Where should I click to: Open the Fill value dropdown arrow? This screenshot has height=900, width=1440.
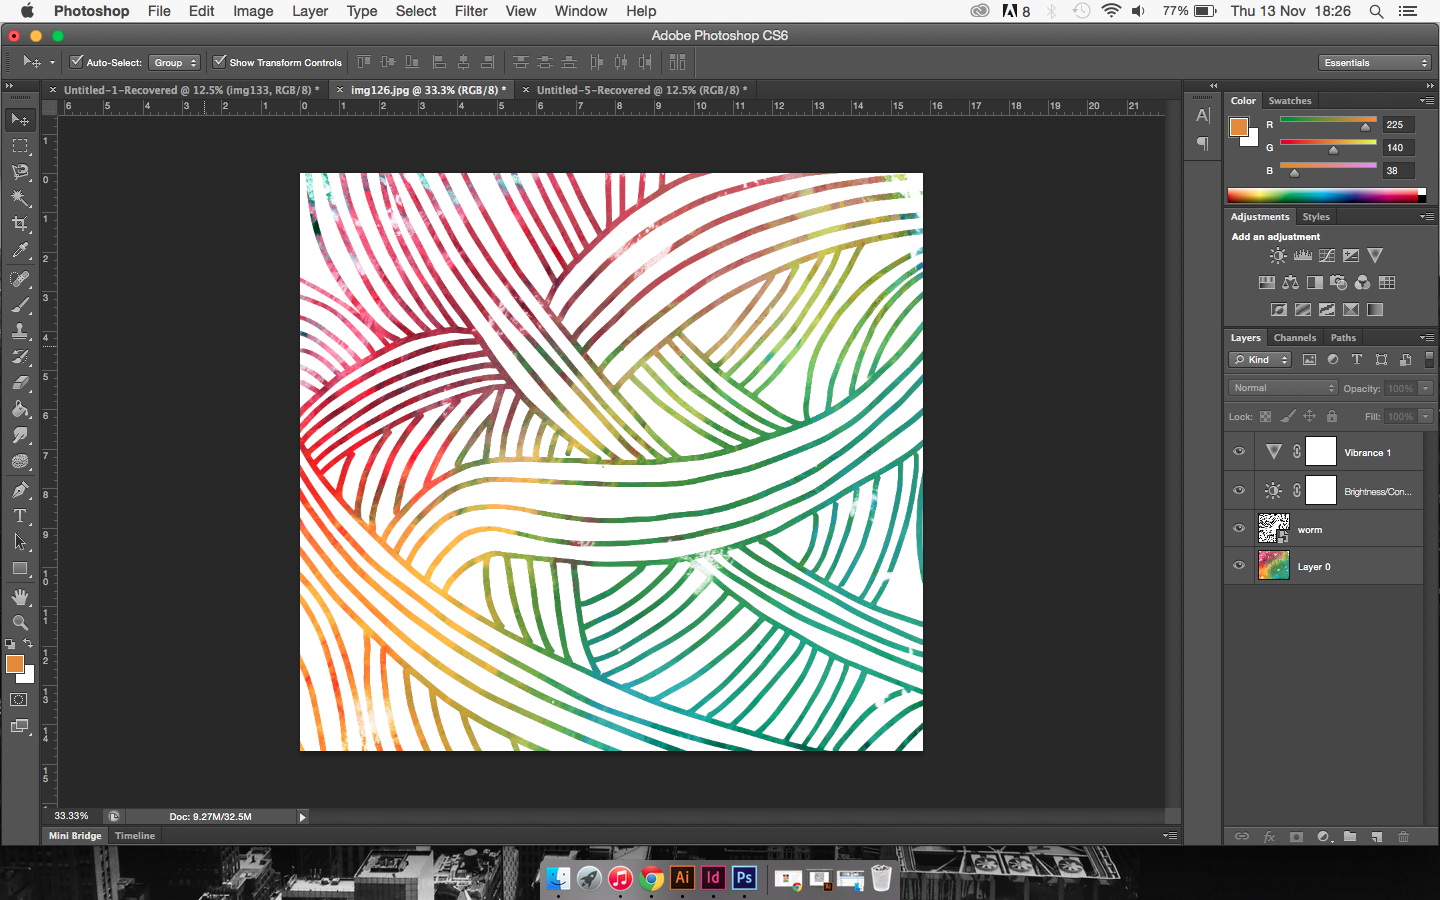[x=1426, y=416]
